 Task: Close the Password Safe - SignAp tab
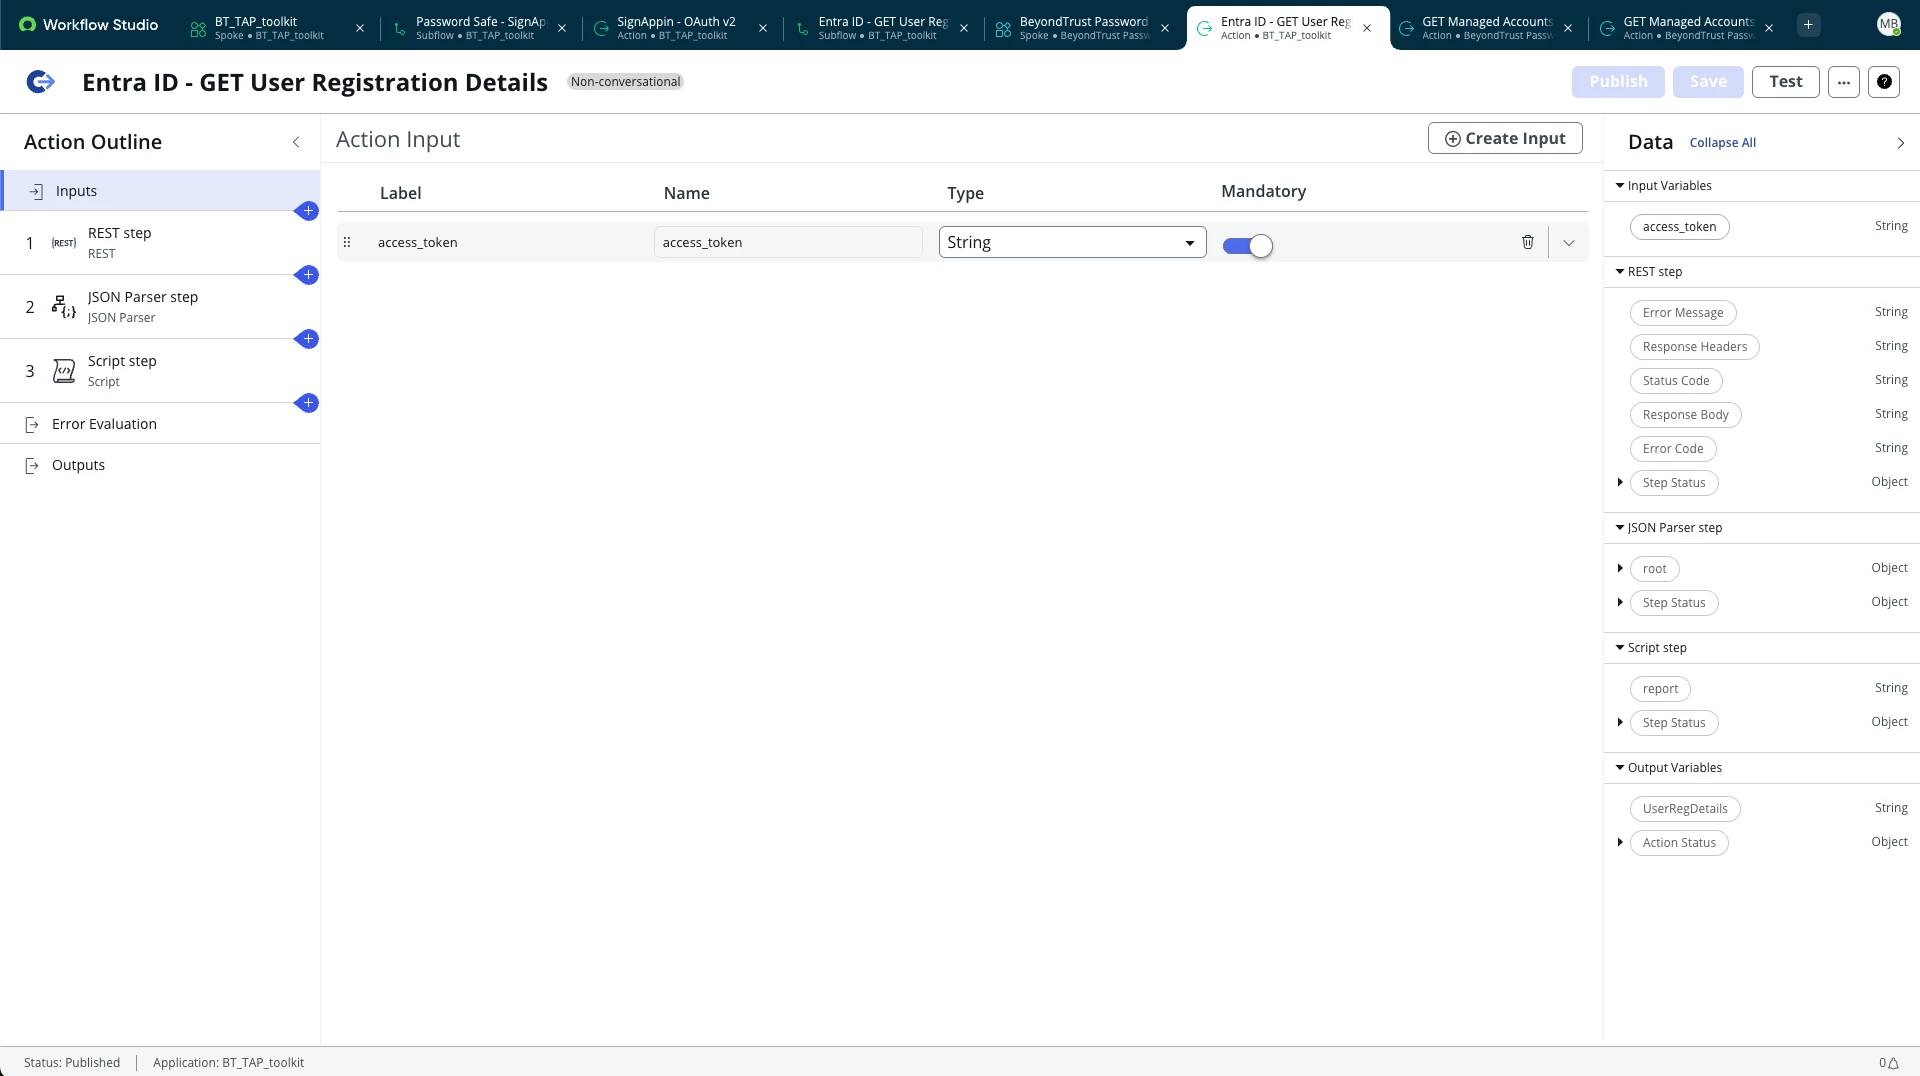click(562, 28)
